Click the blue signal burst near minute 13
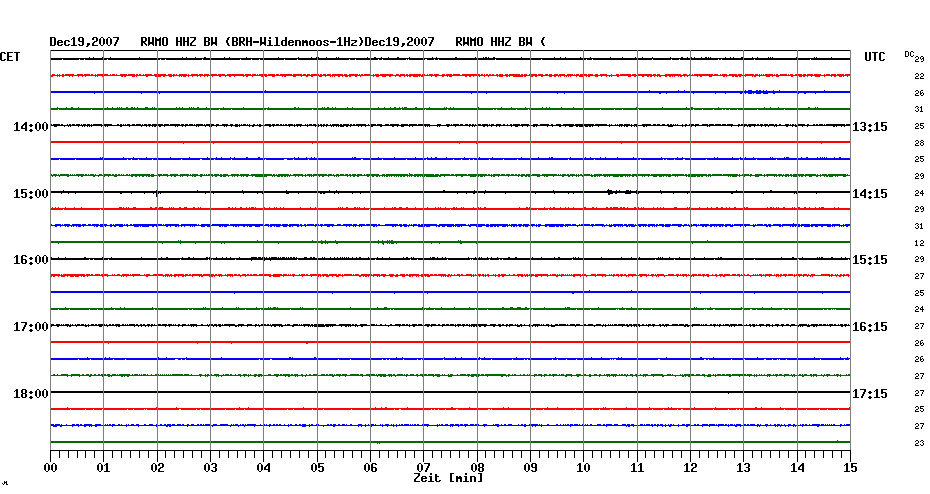Viewport: 930px width, 494px height. pos(759,92)
